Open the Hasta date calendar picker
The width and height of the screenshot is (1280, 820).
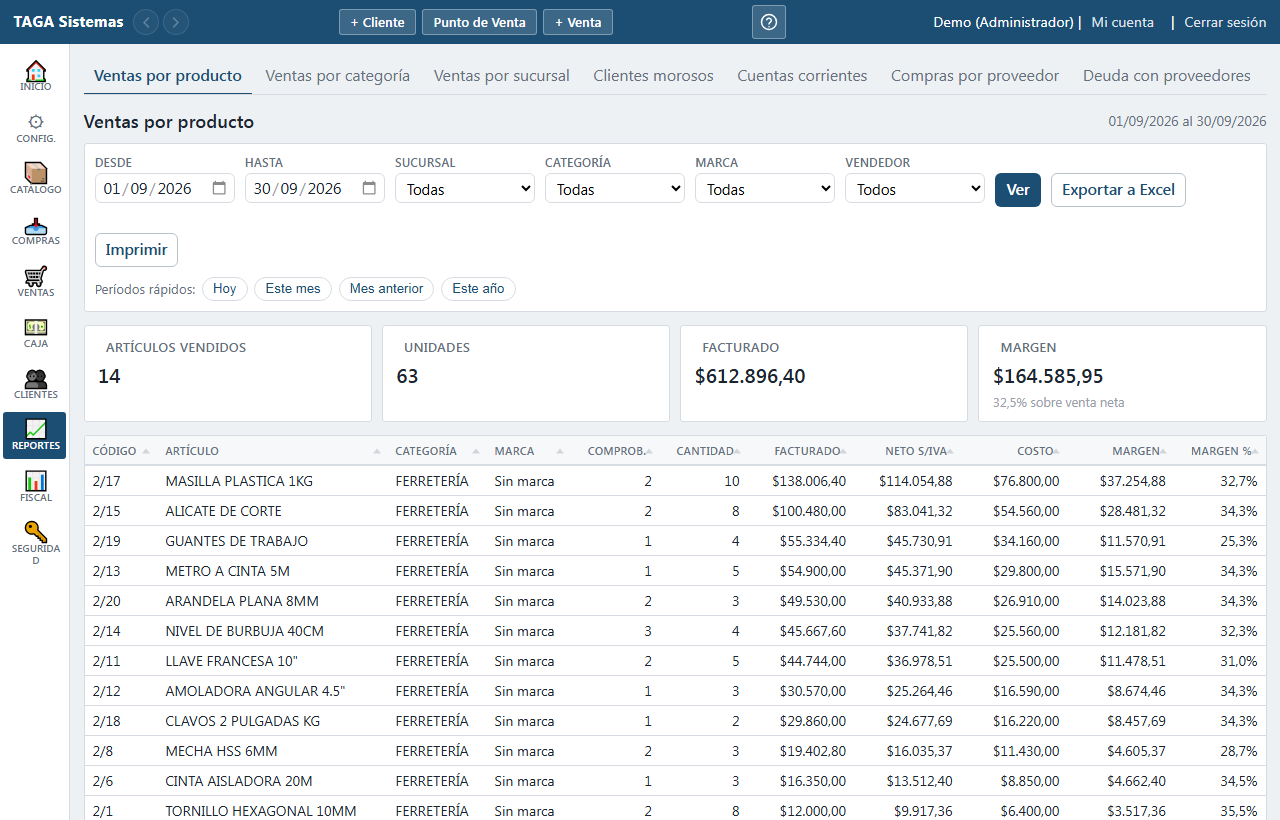[x=370, y=188]
